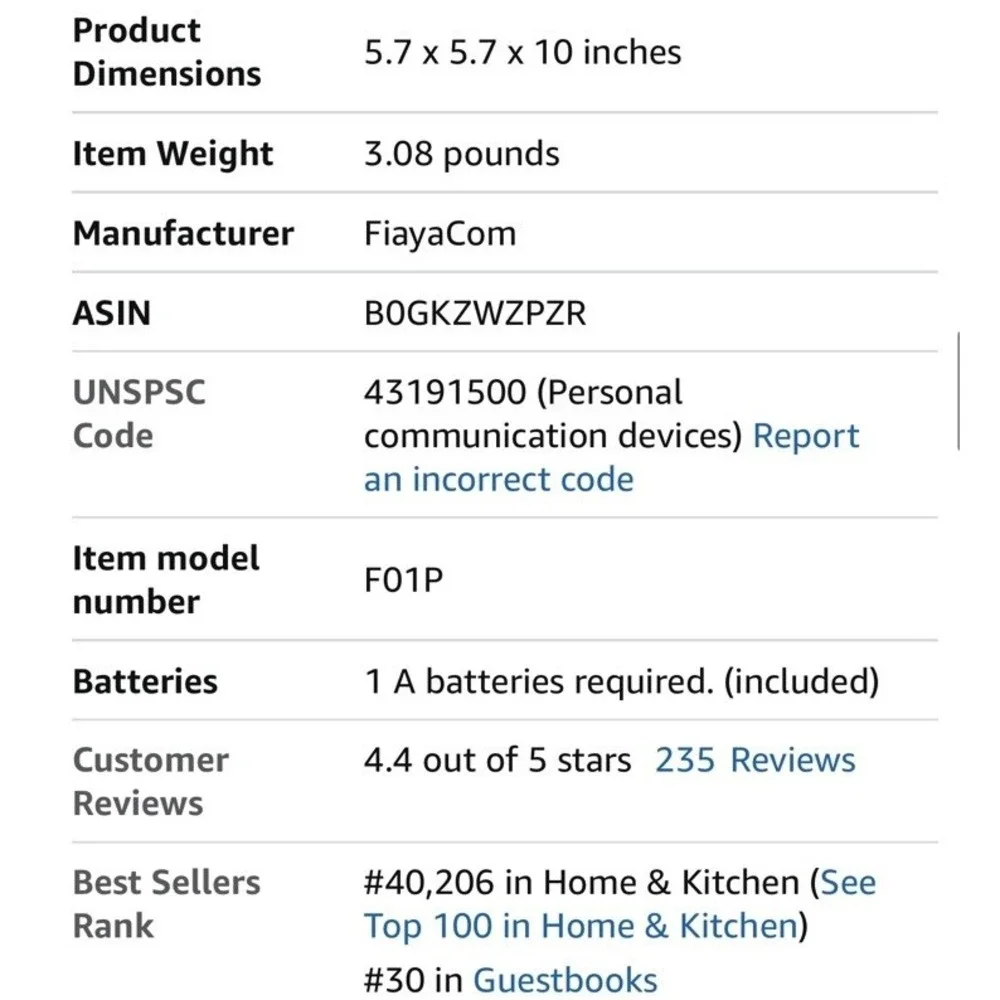
Task: Select the FiayaCom manufacturer value
Action: (439, 233)
